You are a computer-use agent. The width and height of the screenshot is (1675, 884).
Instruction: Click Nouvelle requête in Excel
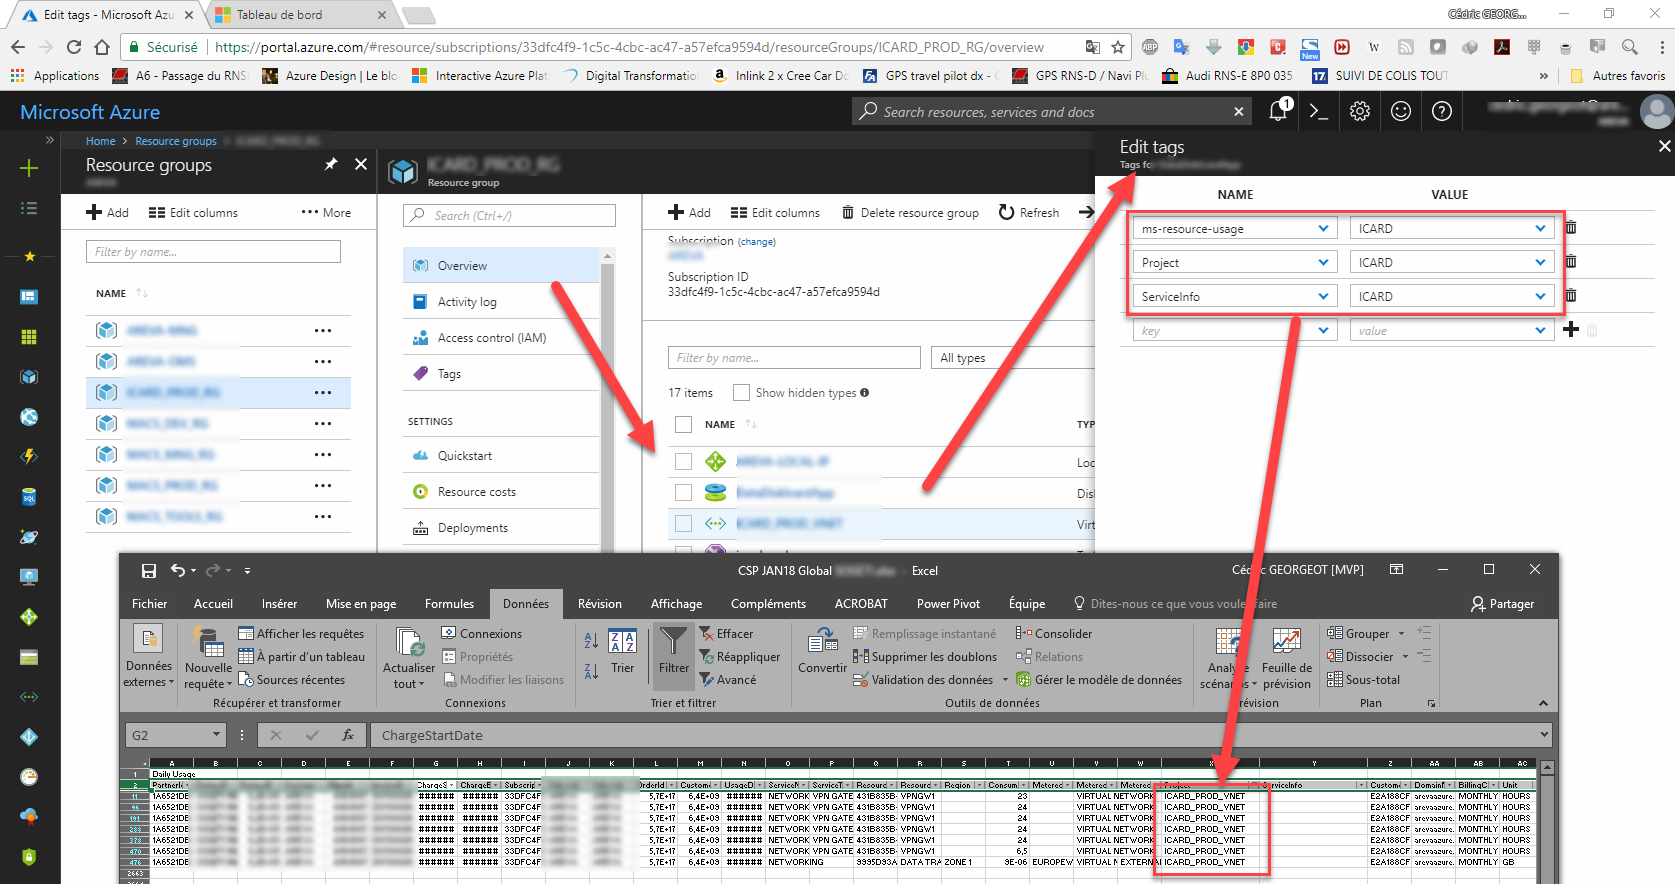pyautogui.click(x=208, y=658)
